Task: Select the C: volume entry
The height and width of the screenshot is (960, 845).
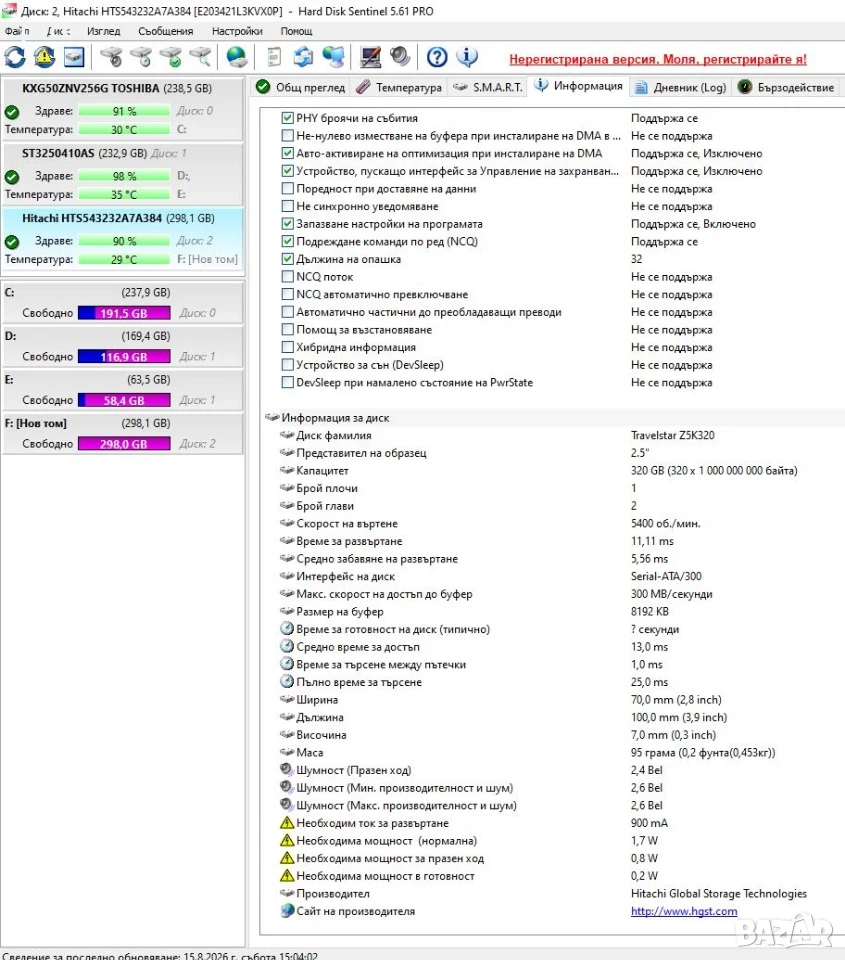Action: 122,302
